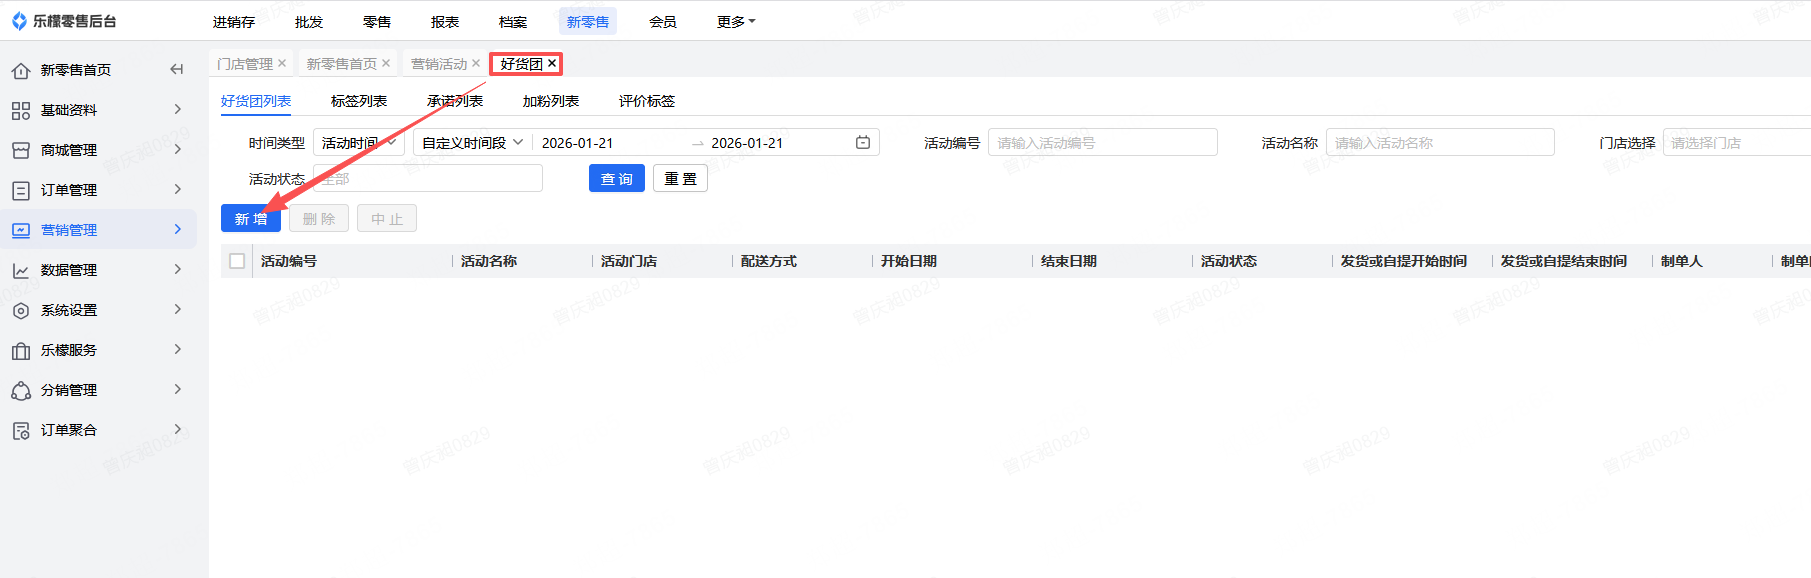Collapse the sidebar with the arrow icon
This screenshot has height=578, width=1811.
(177, 69)
